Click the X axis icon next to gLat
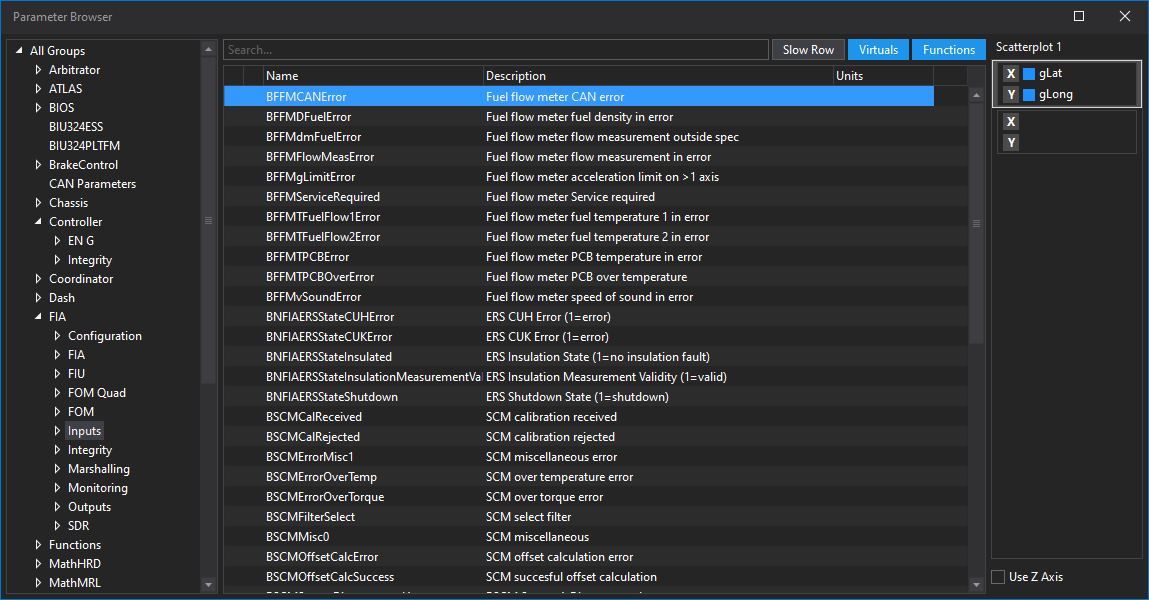 coord(1010,73)
